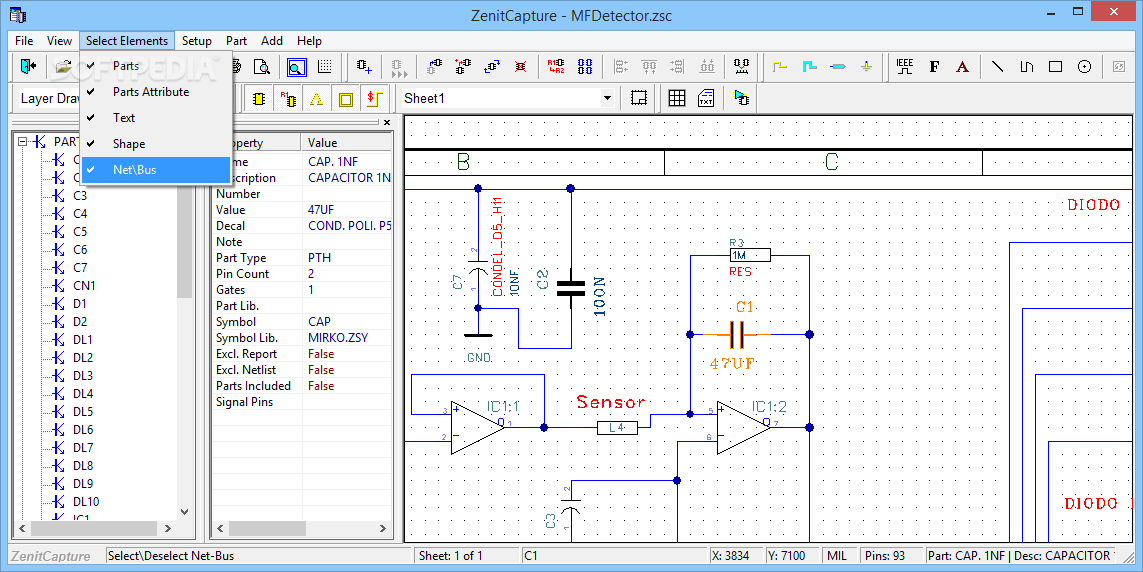Click the dollar sign net icon

[374, 98]
